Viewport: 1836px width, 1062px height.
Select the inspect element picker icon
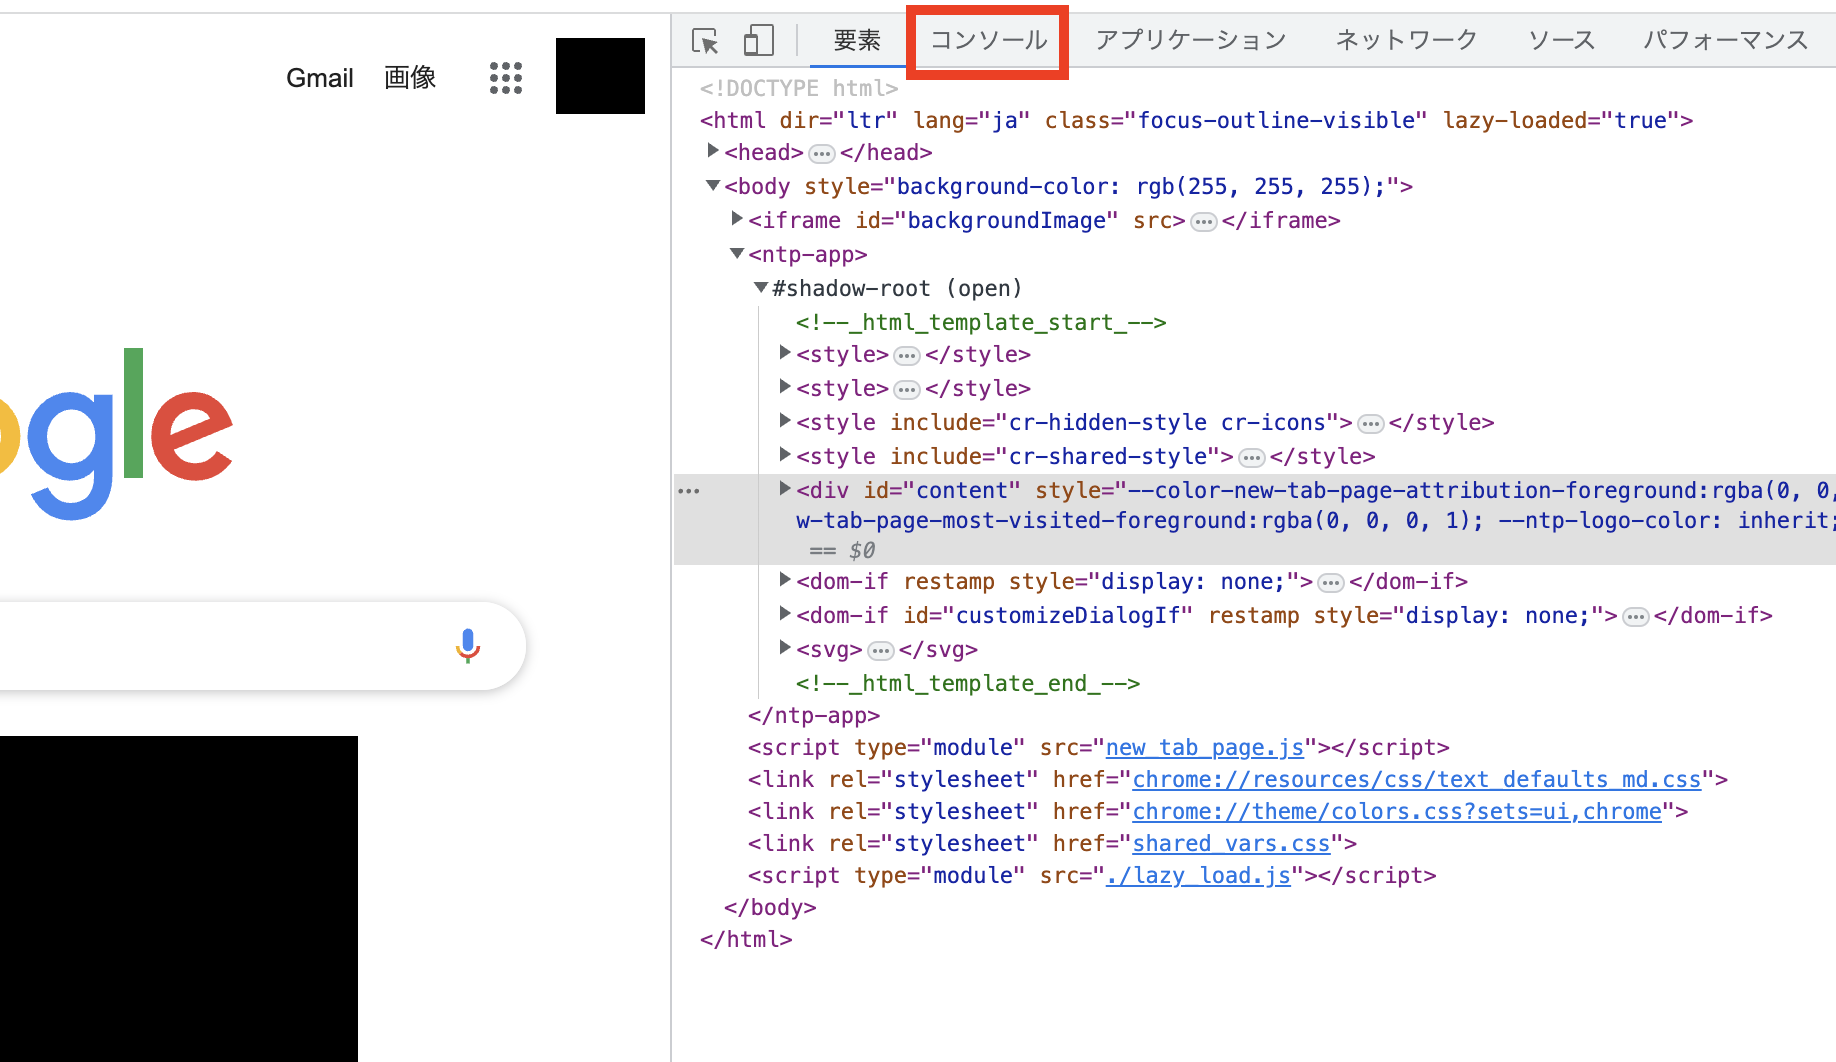coord(705,41)
